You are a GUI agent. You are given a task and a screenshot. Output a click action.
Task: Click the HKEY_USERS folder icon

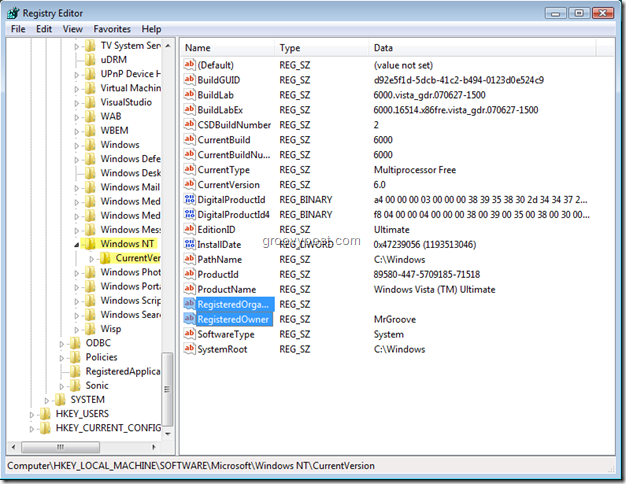coord(46,414)
